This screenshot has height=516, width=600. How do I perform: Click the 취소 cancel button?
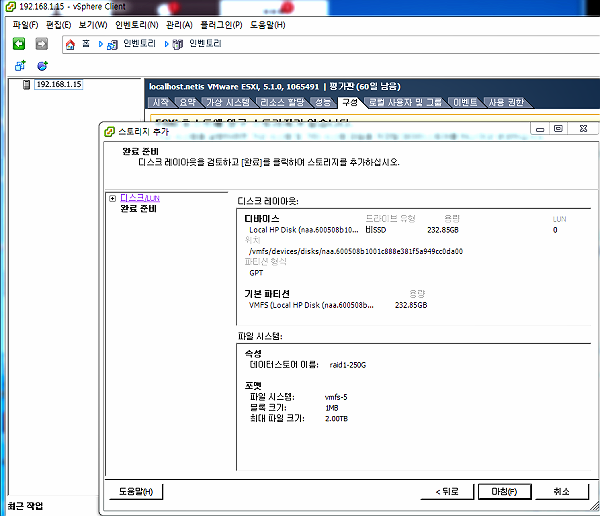561,492
